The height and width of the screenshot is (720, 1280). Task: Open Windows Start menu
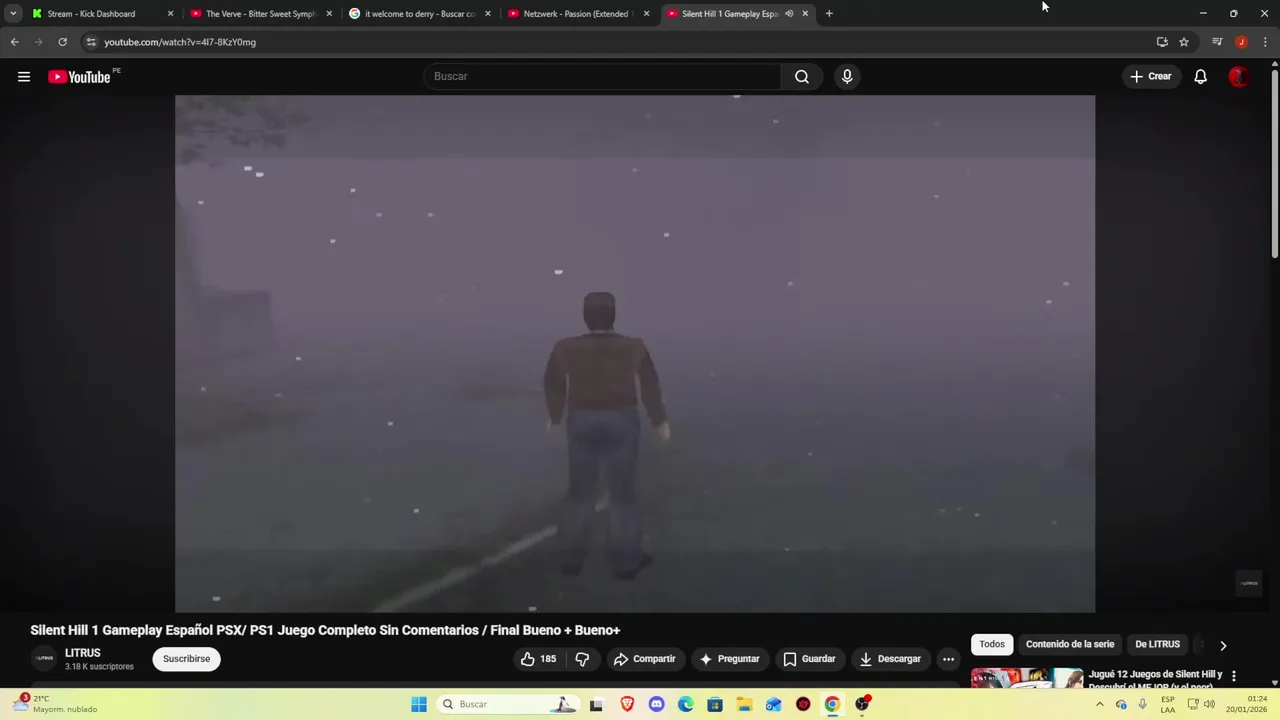coord(419,704)
